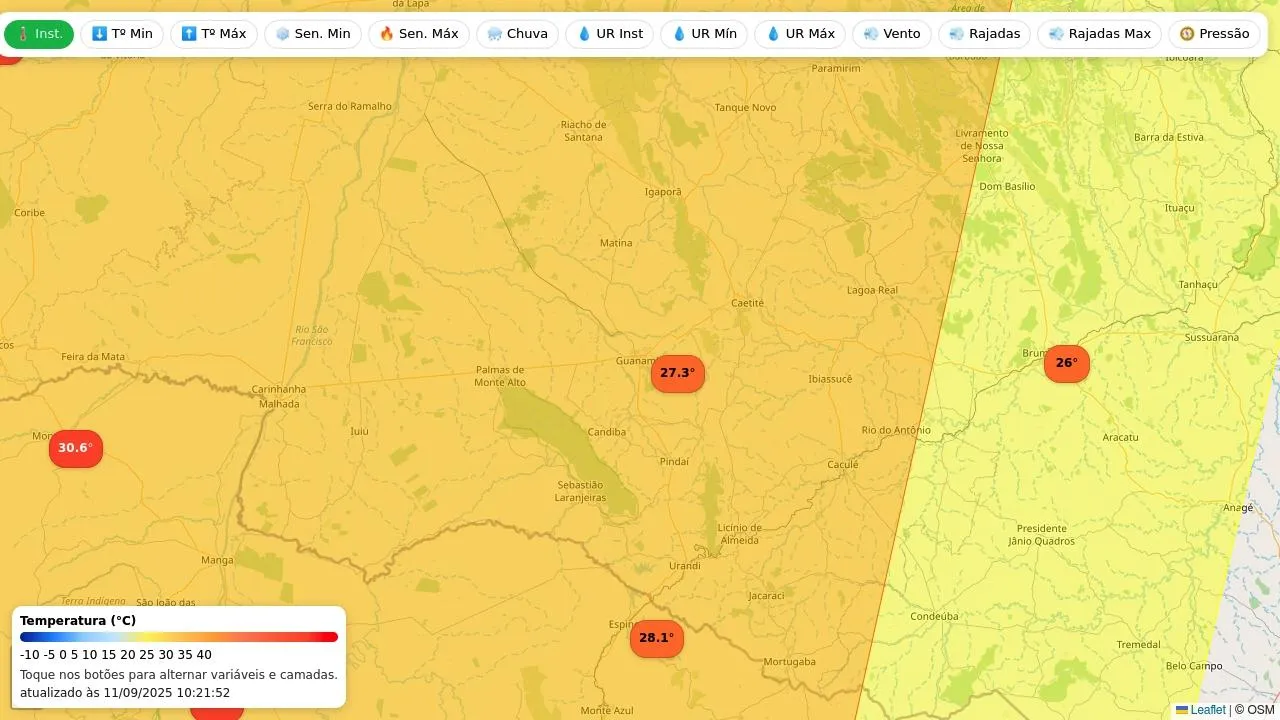Open the 27.3° station marker near Guanambi

click(x=677, y=373)
